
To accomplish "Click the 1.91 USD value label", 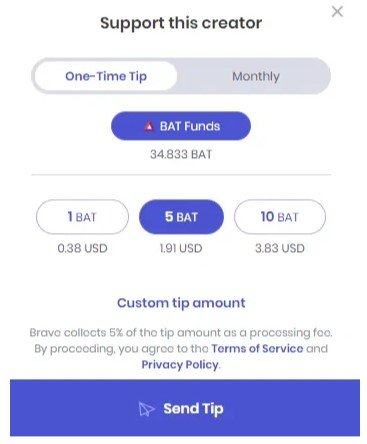I will pos(181,248).
